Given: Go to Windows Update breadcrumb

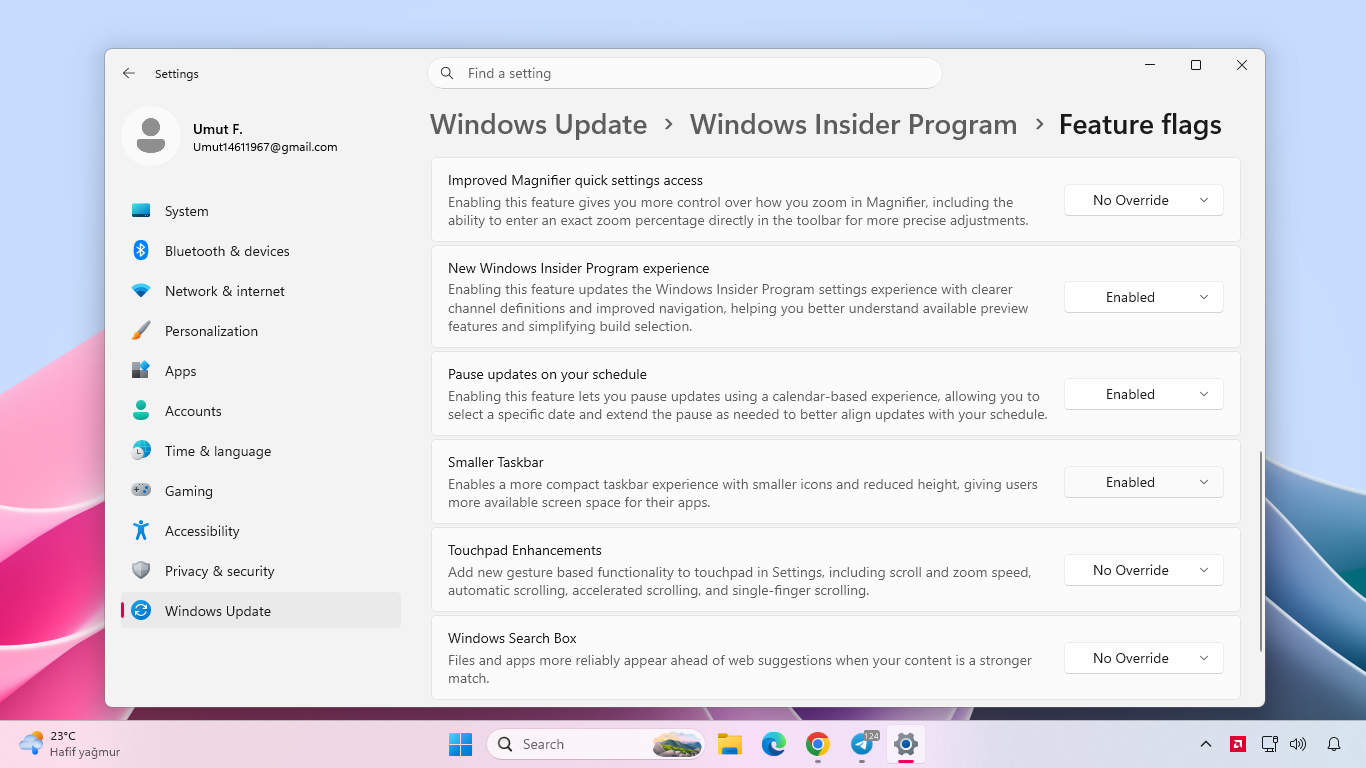Looking at the screenshot, I should pos(539,124).
